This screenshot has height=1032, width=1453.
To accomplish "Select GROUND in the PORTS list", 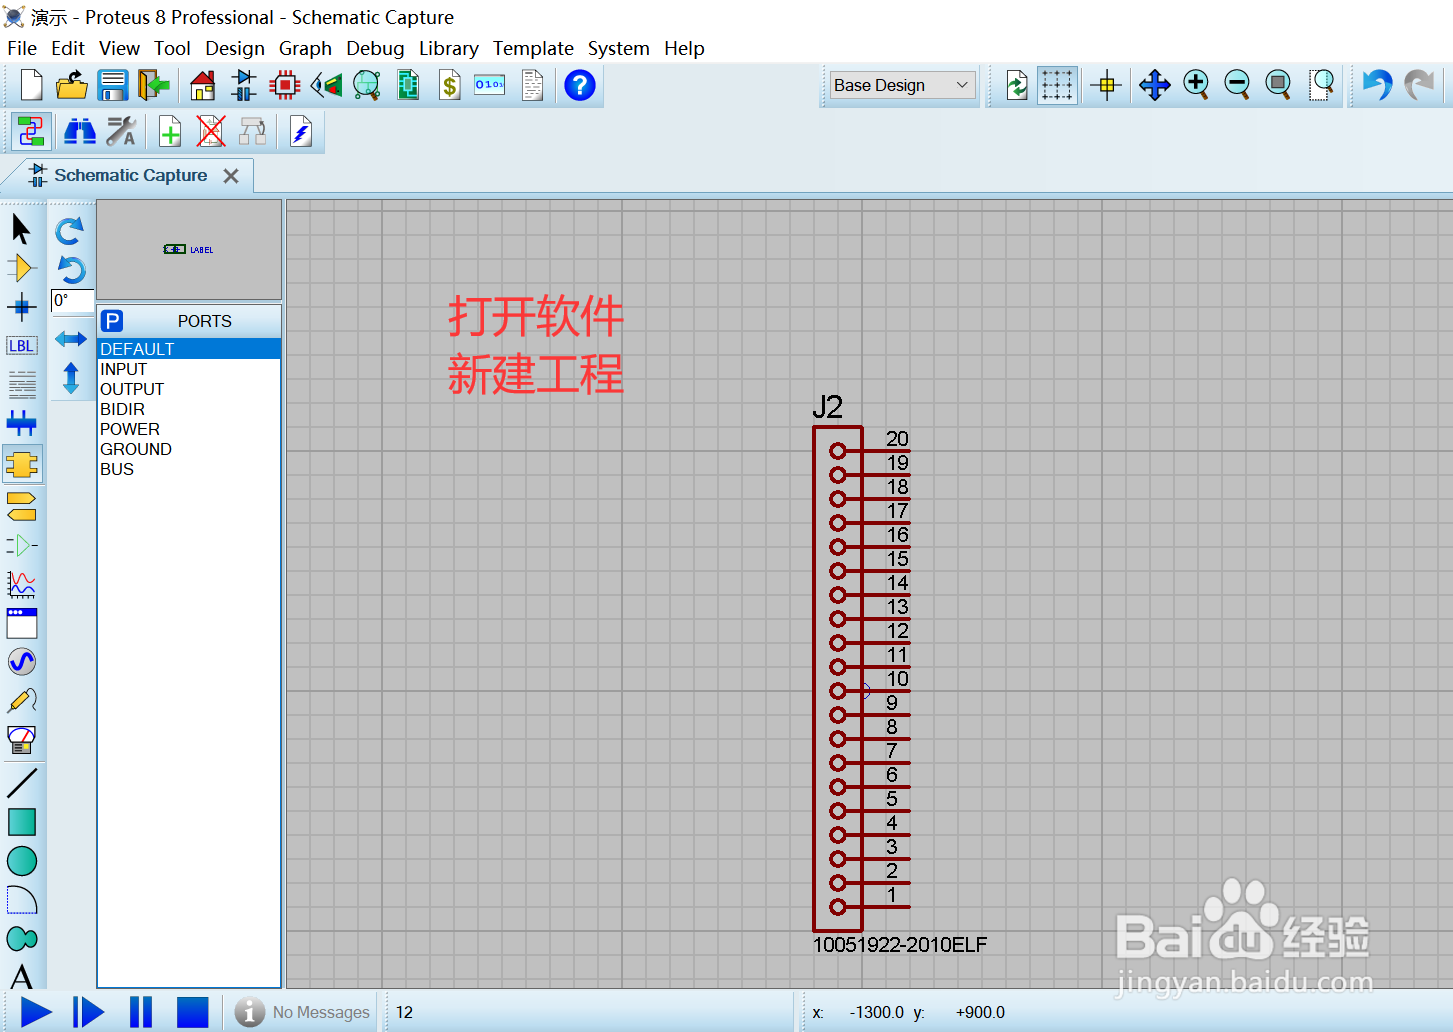I will pos(189,449).
